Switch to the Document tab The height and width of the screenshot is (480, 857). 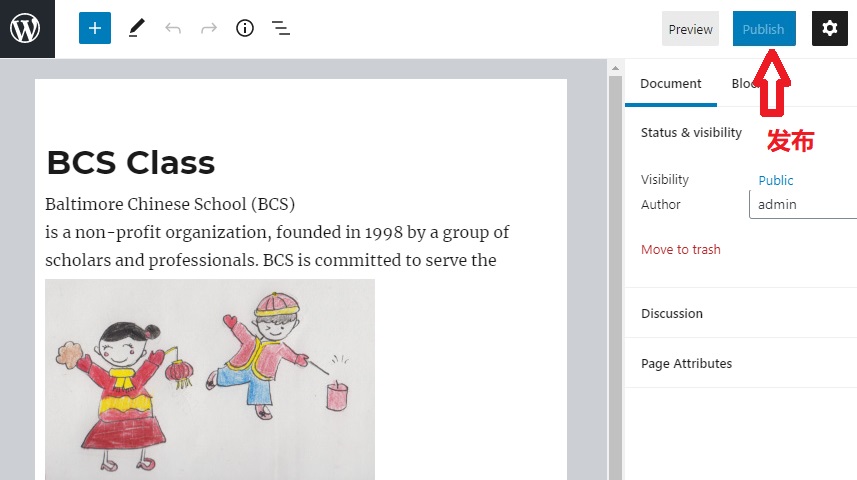(670, 84)
